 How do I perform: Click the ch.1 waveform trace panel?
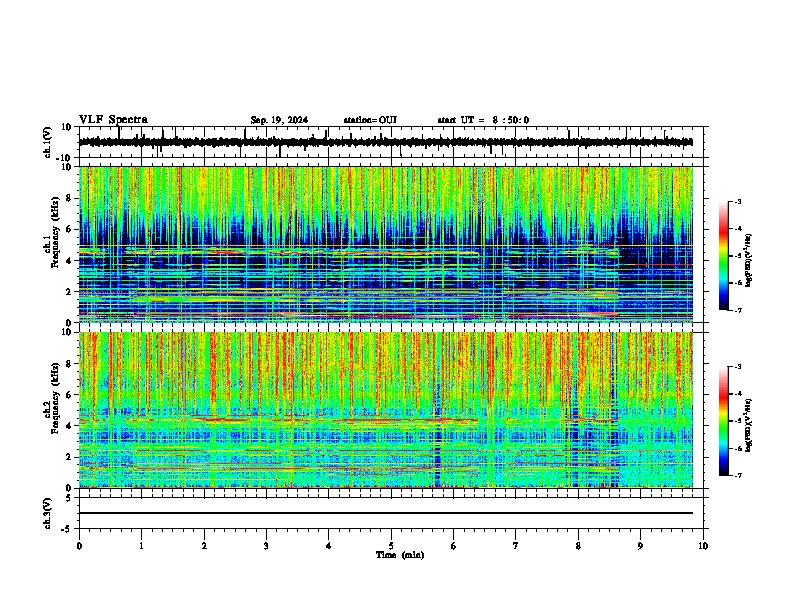coord(391,142)
